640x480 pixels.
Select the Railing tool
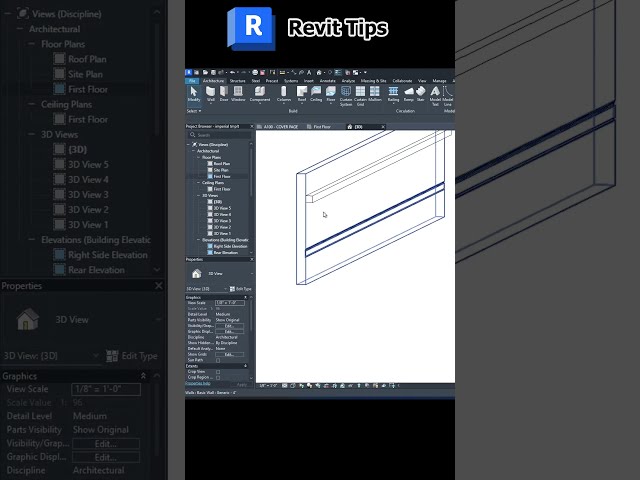(393, 94)
